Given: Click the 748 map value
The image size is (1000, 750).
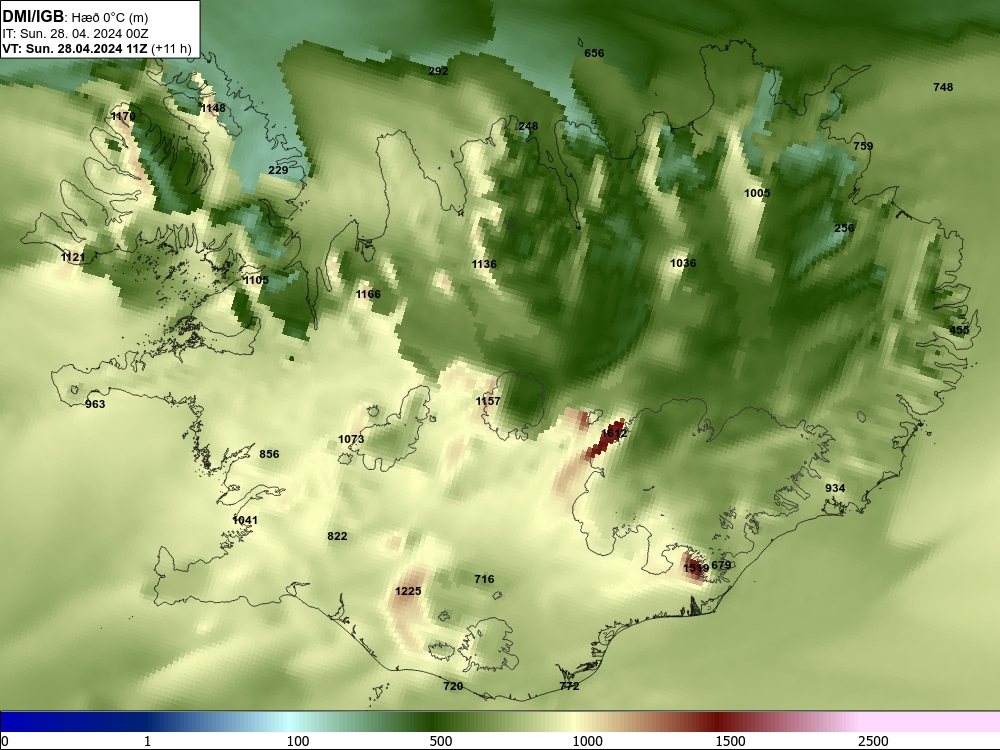Looking at the screenshot, I should tap(943, 87).
